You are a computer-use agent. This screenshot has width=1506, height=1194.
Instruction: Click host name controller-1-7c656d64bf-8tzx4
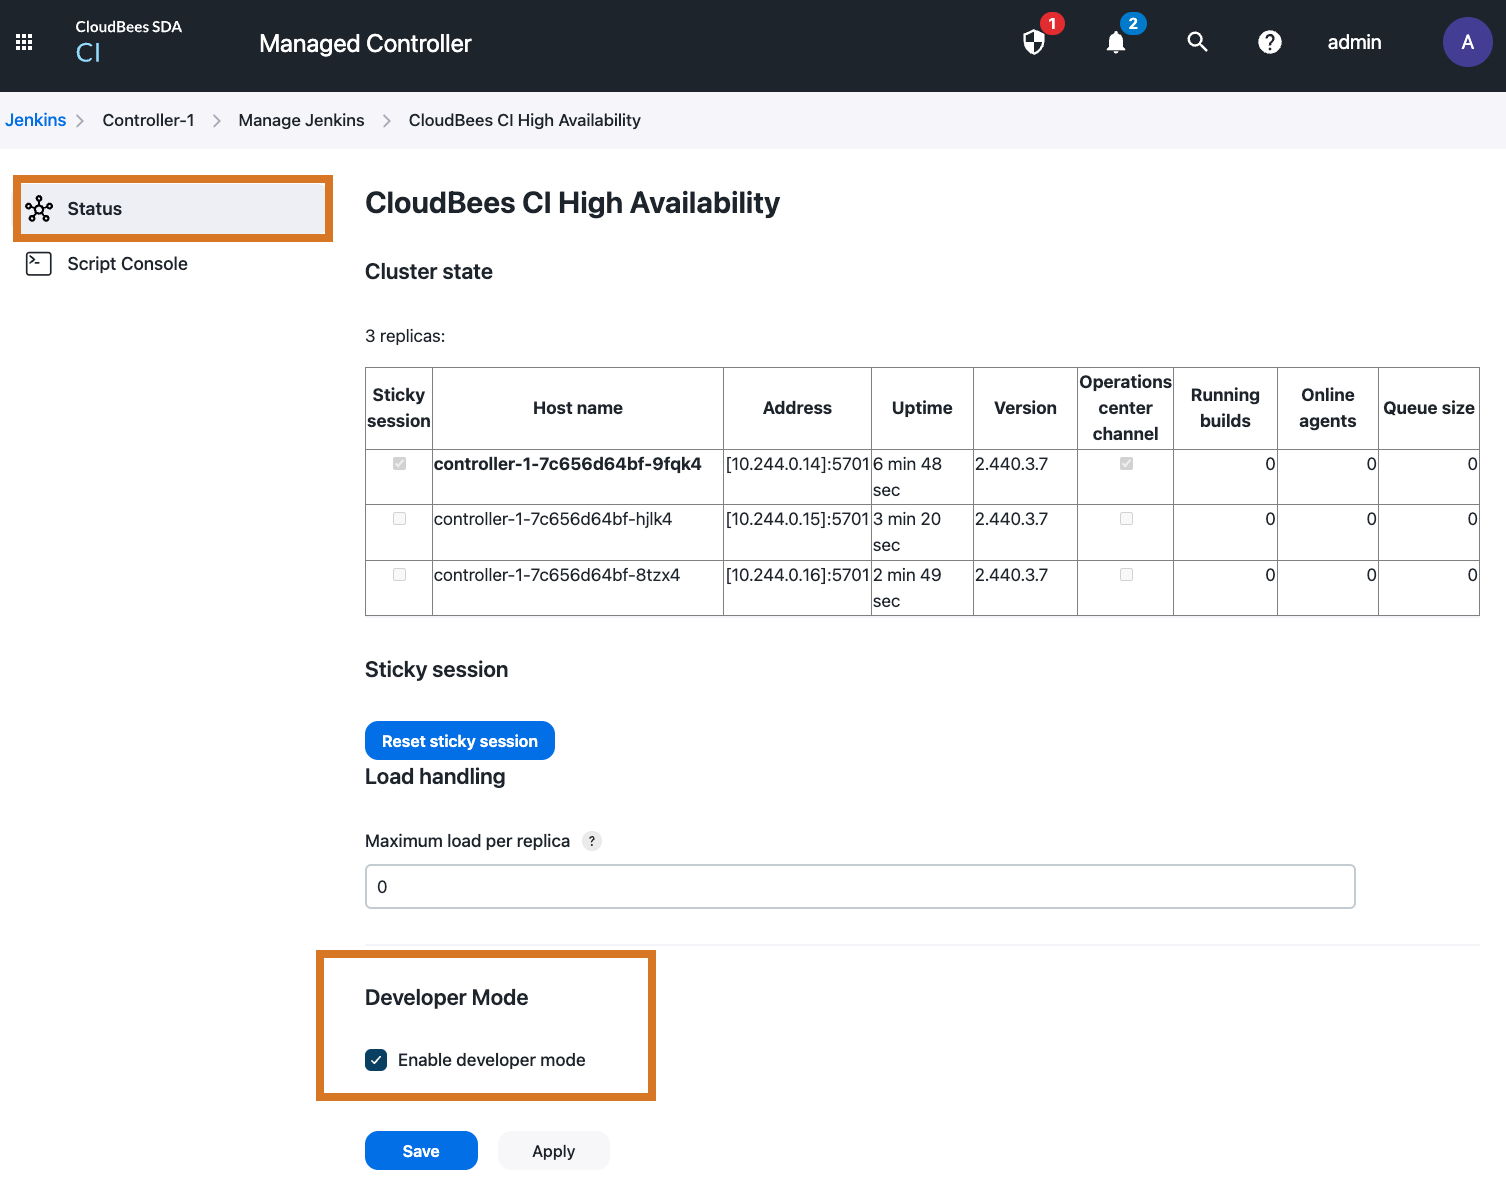(x=557, y=575)
